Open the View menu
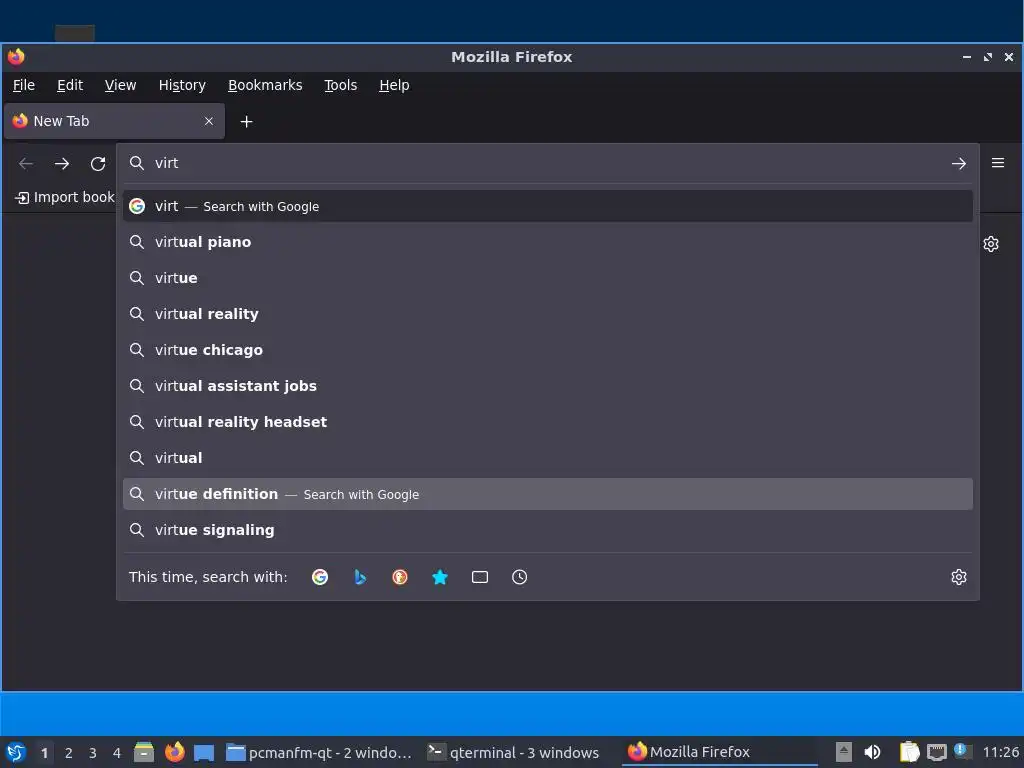The image size is (1024, 768). pyautogui.click(x=120, y=85)
